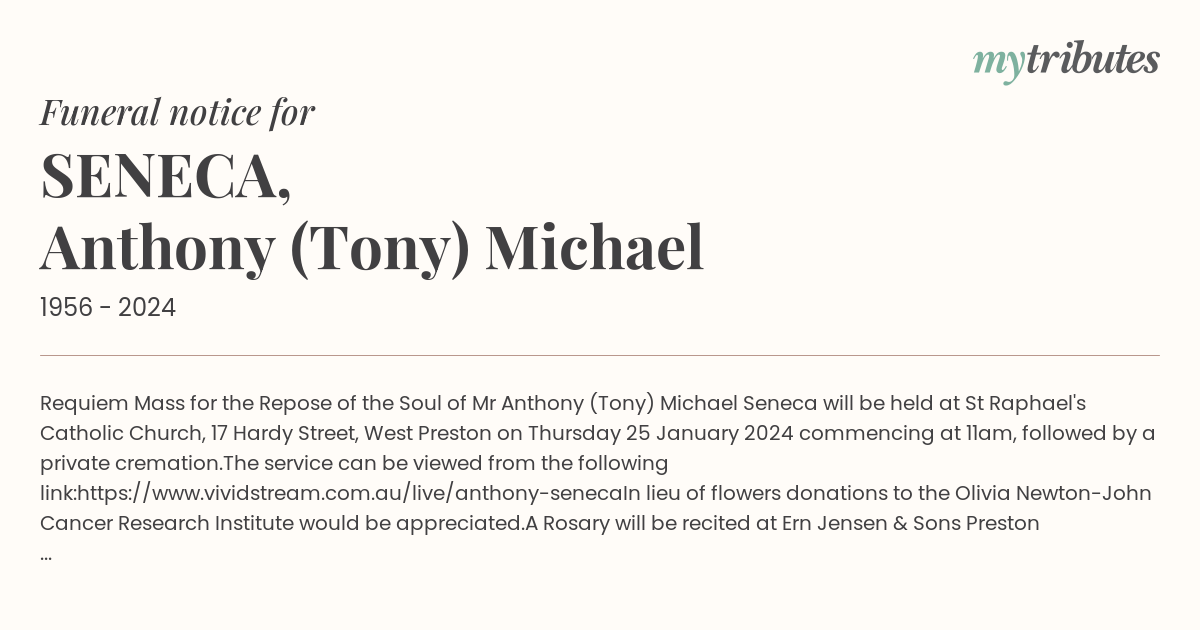Open the vividstream.com.au live stream link
1200x630 pixels.
[x=350, y=493]
